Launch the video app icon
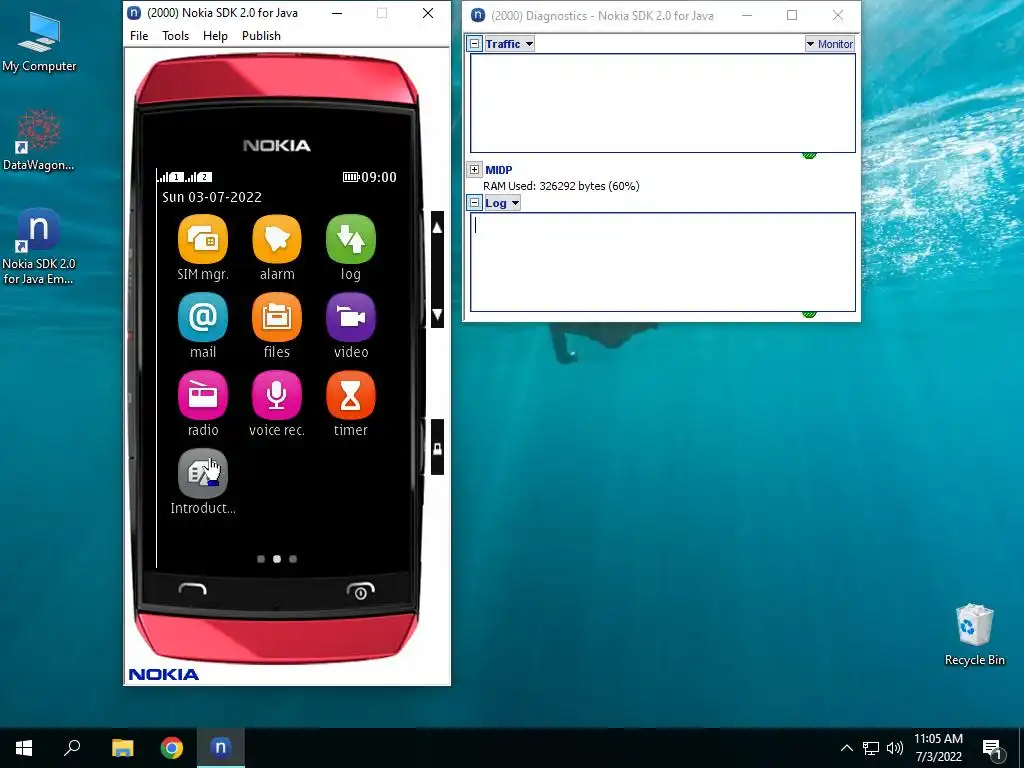Viewport: 1024px width, 768px height. (351, 317)
